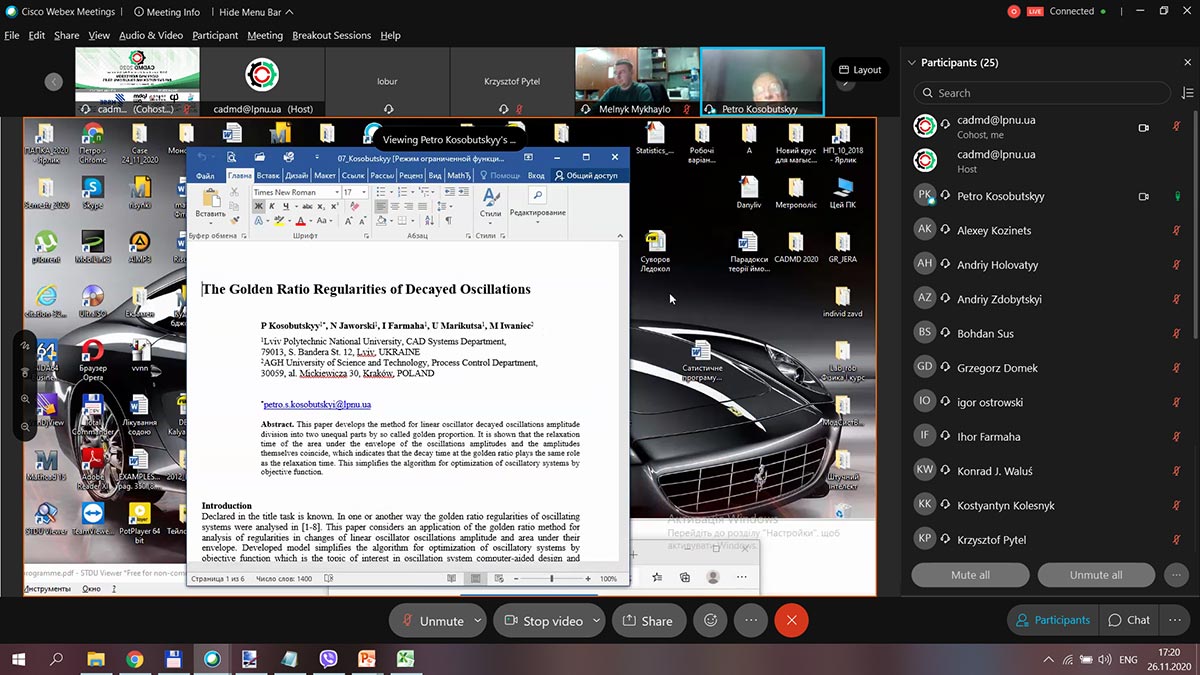Open the Audio & Video menu
1200x675 pixels.
[151, 35]
